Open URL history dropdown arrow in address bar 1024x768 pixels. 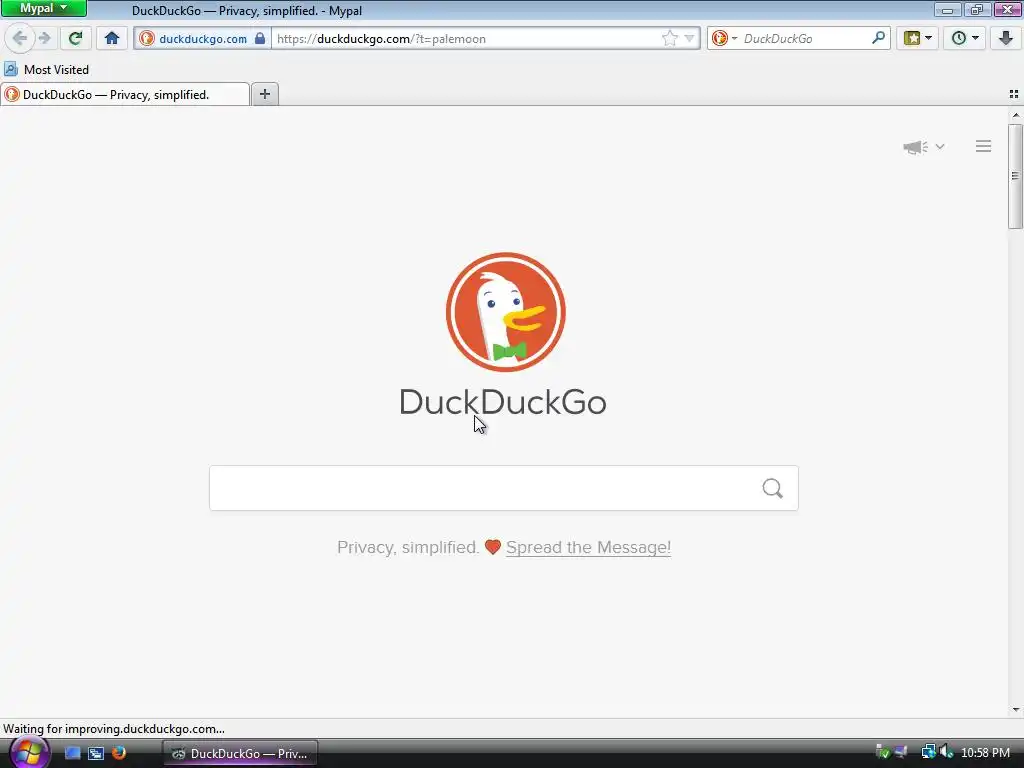coord(689,39)
